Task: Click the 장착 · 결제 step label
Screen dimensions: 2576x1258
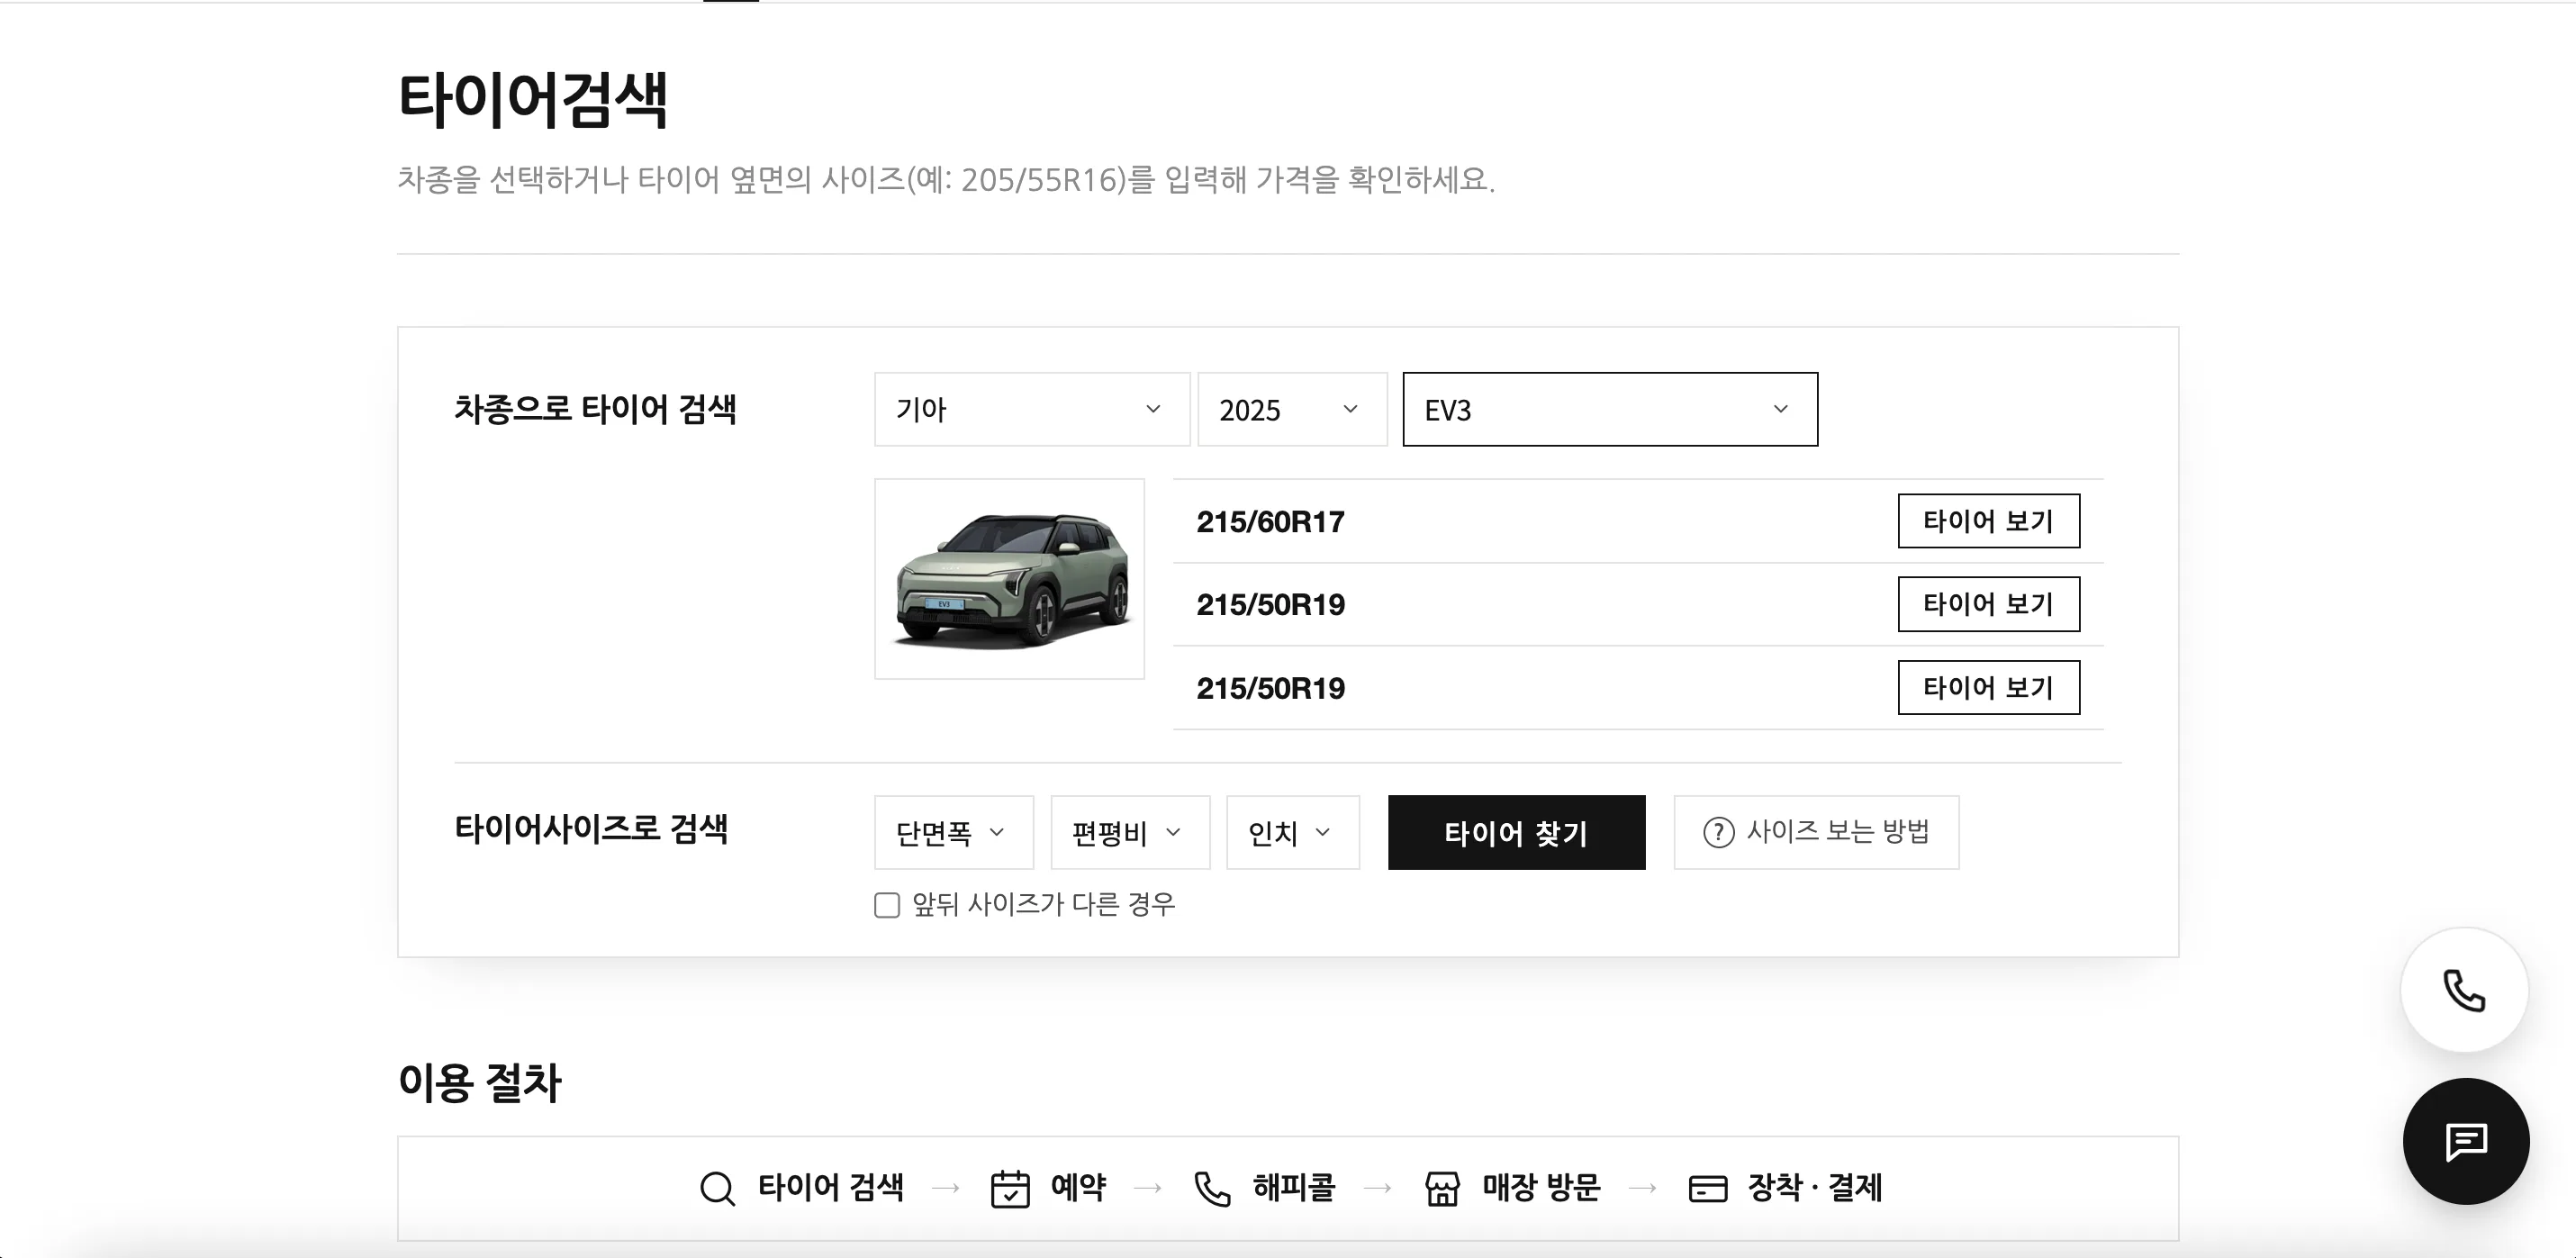Action: (1814, 1188)
